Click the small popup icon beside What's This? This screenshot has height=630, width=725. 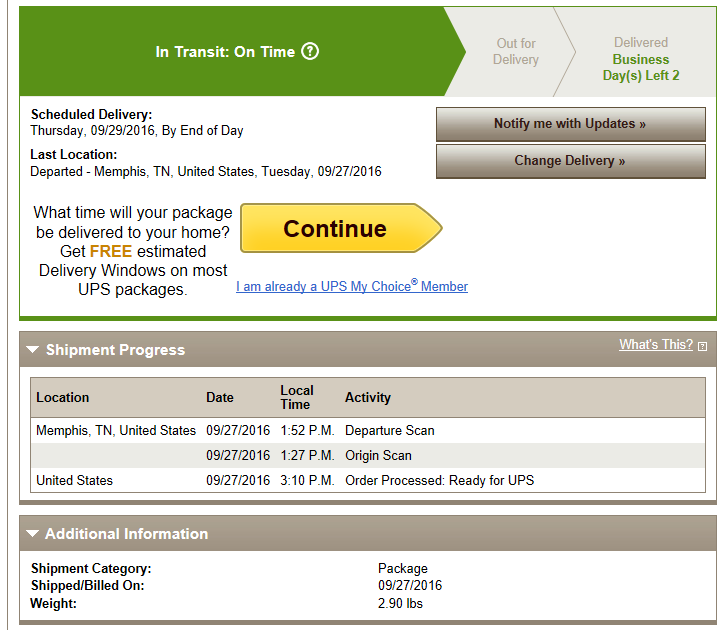[702, 346]
